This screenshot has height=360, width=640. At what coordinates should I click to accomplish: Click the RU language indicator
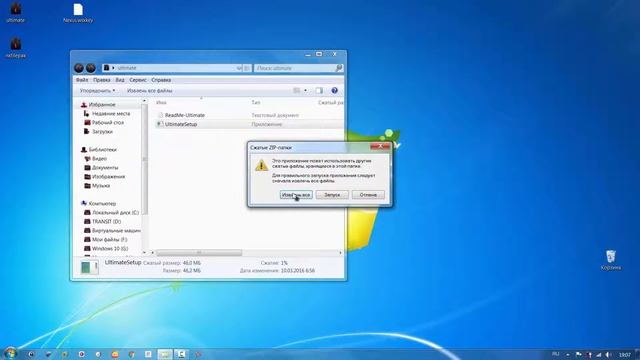coord(555,354)
